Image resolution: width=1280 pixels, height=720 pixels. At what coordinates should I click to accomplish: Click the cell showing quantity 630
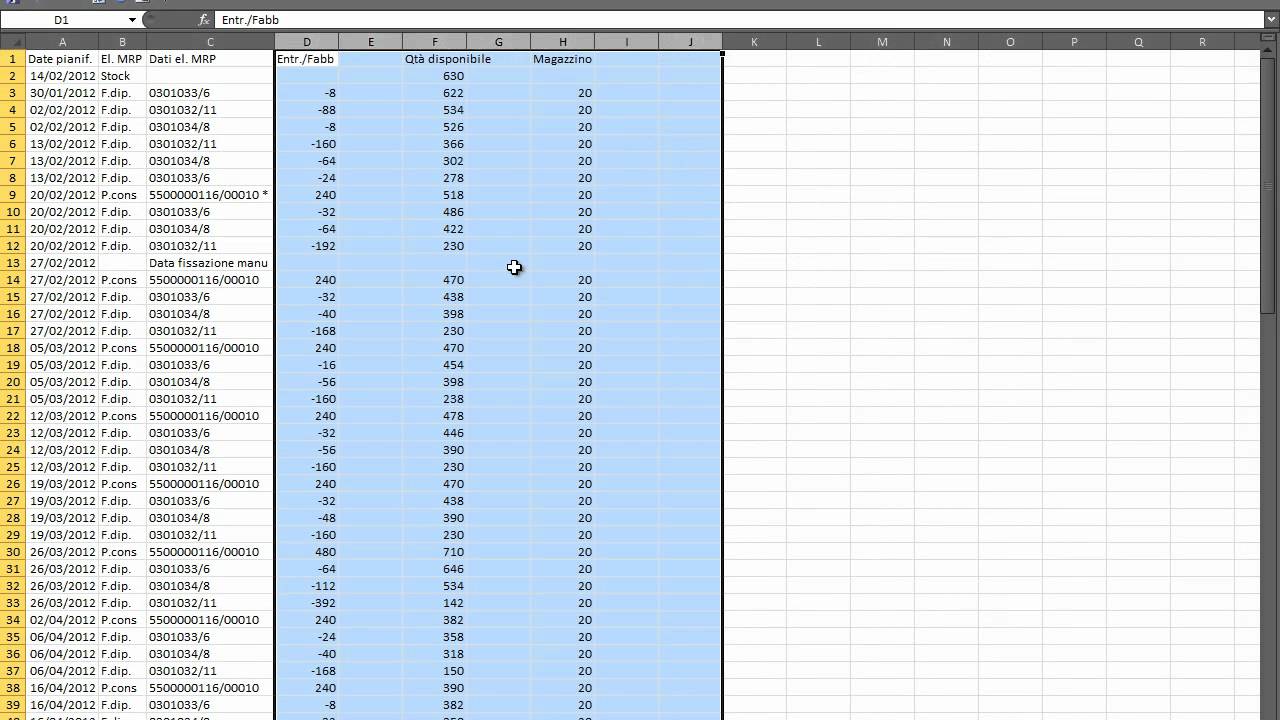pos(435,76)
